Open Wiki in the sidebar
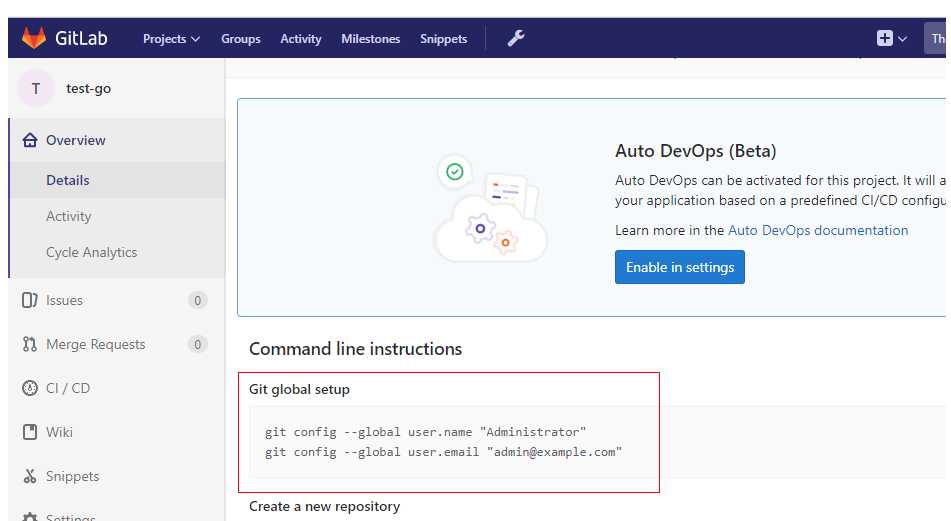The height and width of the screenshot is (521, 951). (59, 432)
